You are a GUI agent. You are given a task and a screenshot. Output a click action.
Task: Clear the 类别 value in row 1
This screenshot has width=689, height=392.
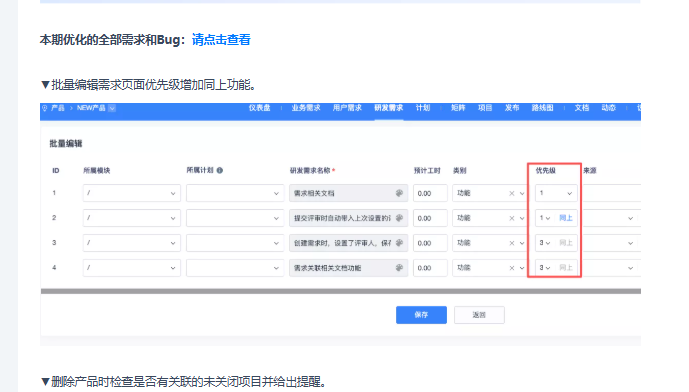pyautogui.click(x=511, y=193)
